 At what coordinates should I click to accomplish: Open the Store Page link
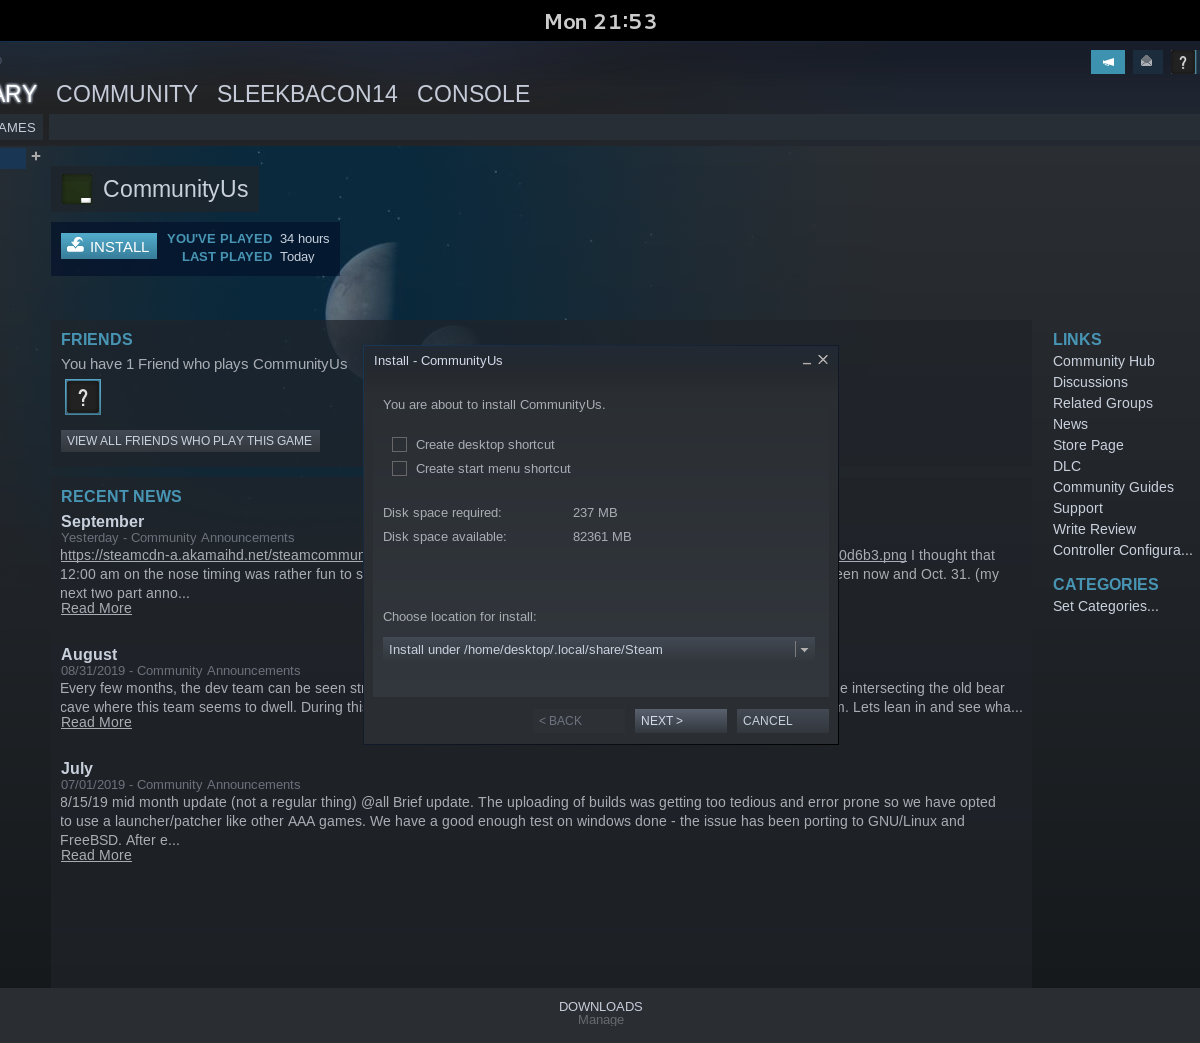(1088, 445)
